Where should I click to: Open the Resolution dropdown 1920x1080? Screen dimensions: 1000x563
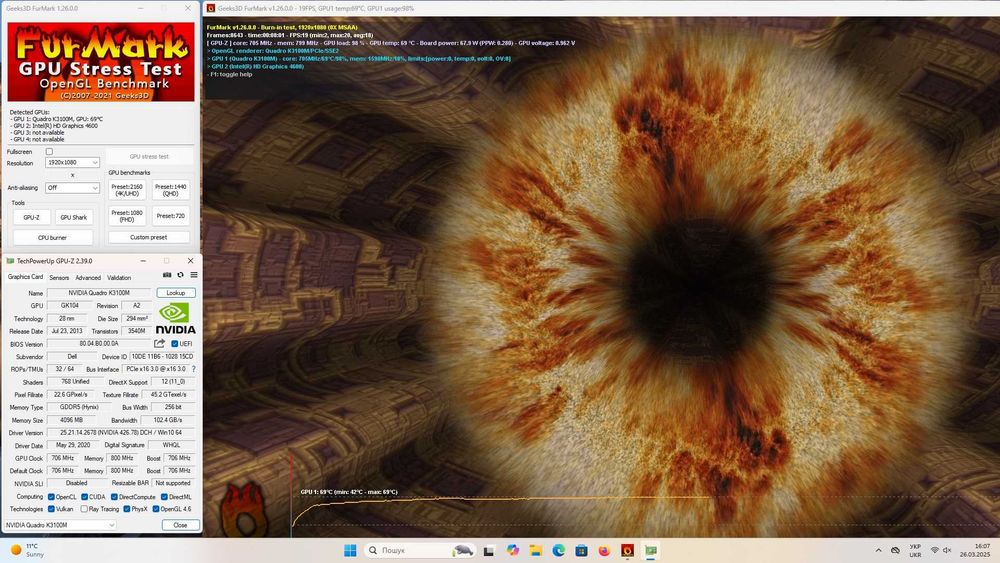pos(72,163)
